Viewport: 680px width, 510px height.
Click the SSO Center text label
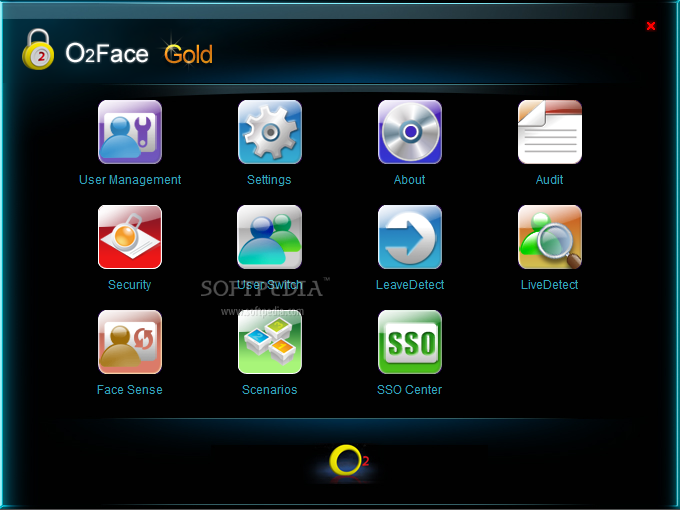(409, 390)
